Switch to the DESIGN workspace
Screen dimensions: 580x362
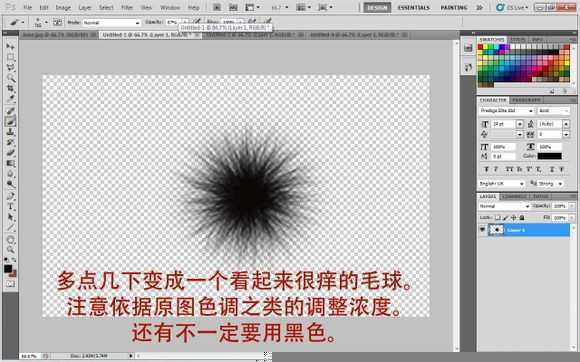[x=377, y=7]
